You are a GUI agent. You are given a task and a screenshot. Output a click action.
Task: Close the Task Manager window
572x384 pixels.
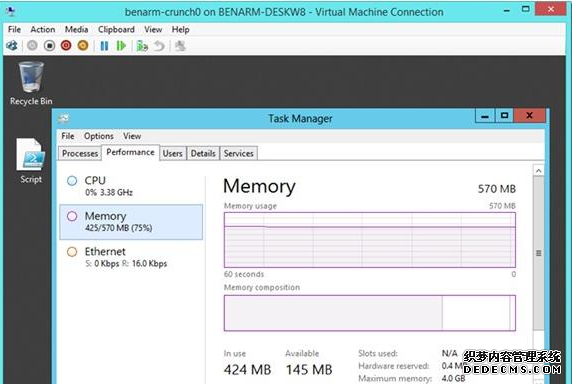click(529, 116)
